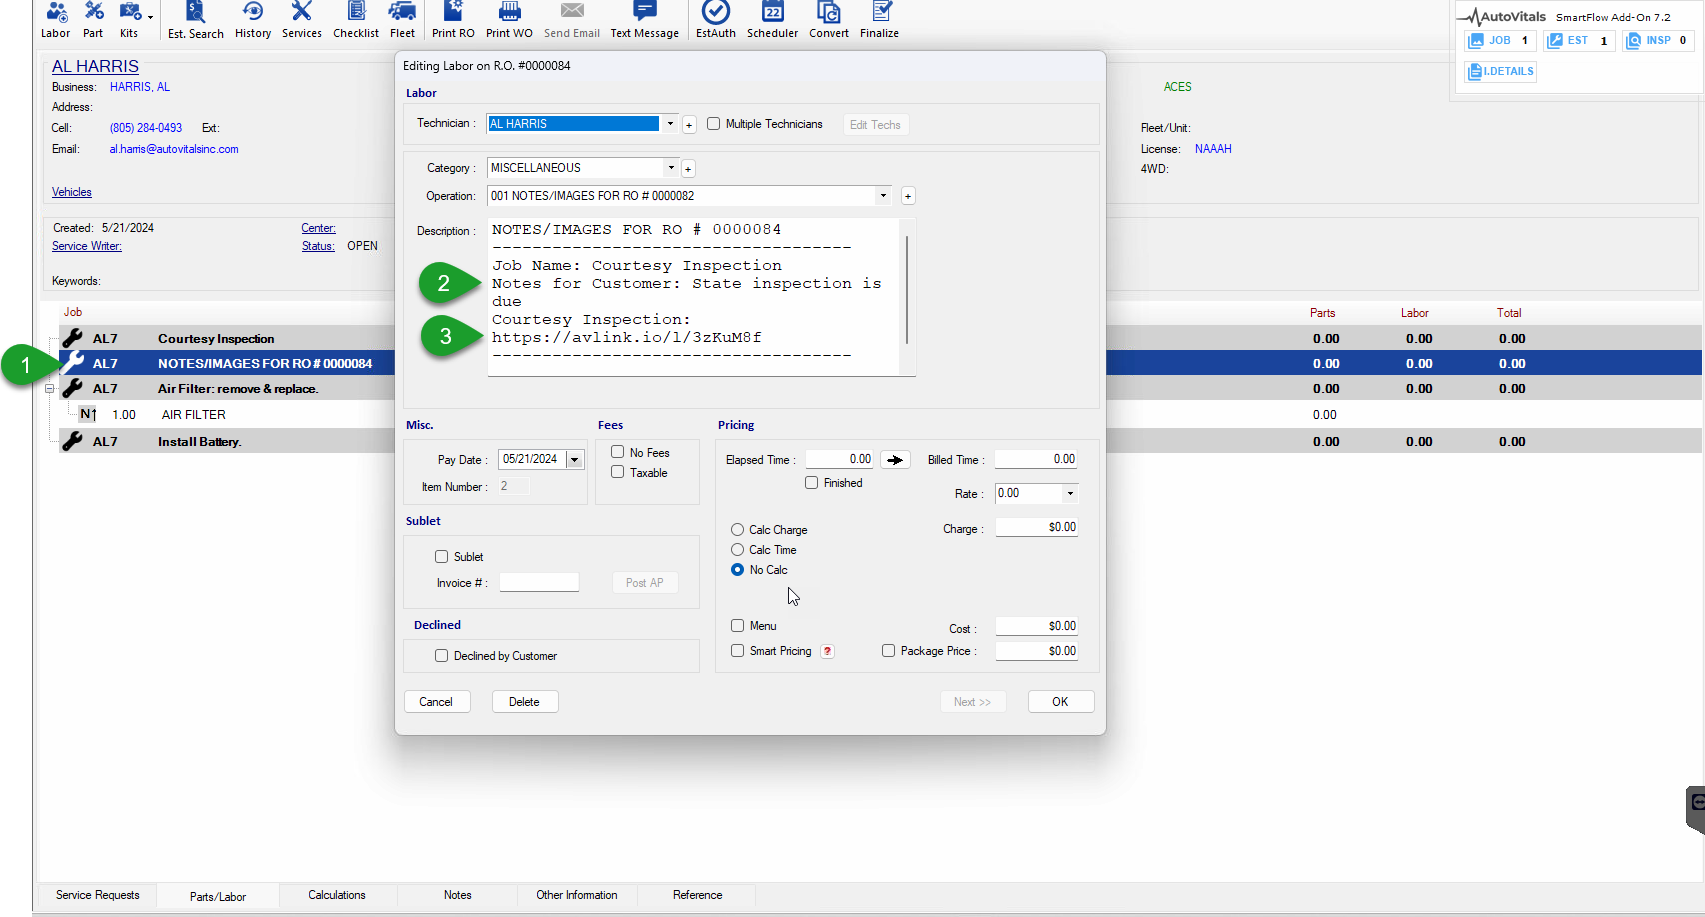This screenshot has height=917, width=1705.
Task: Open the Calculations tab
Action: tap(337, 895)
